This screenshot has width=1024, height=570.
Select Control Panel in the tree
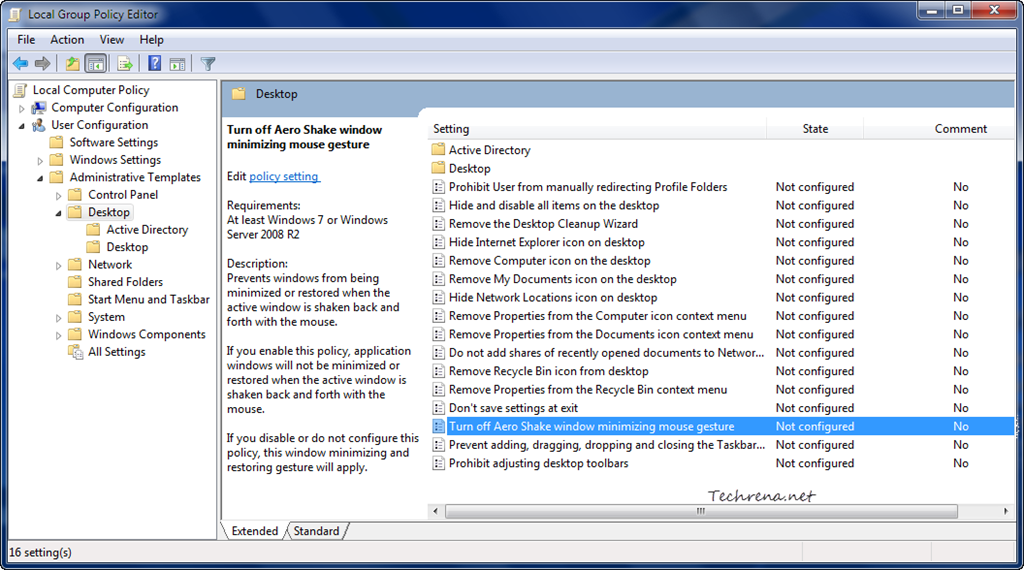pos(123,195)
